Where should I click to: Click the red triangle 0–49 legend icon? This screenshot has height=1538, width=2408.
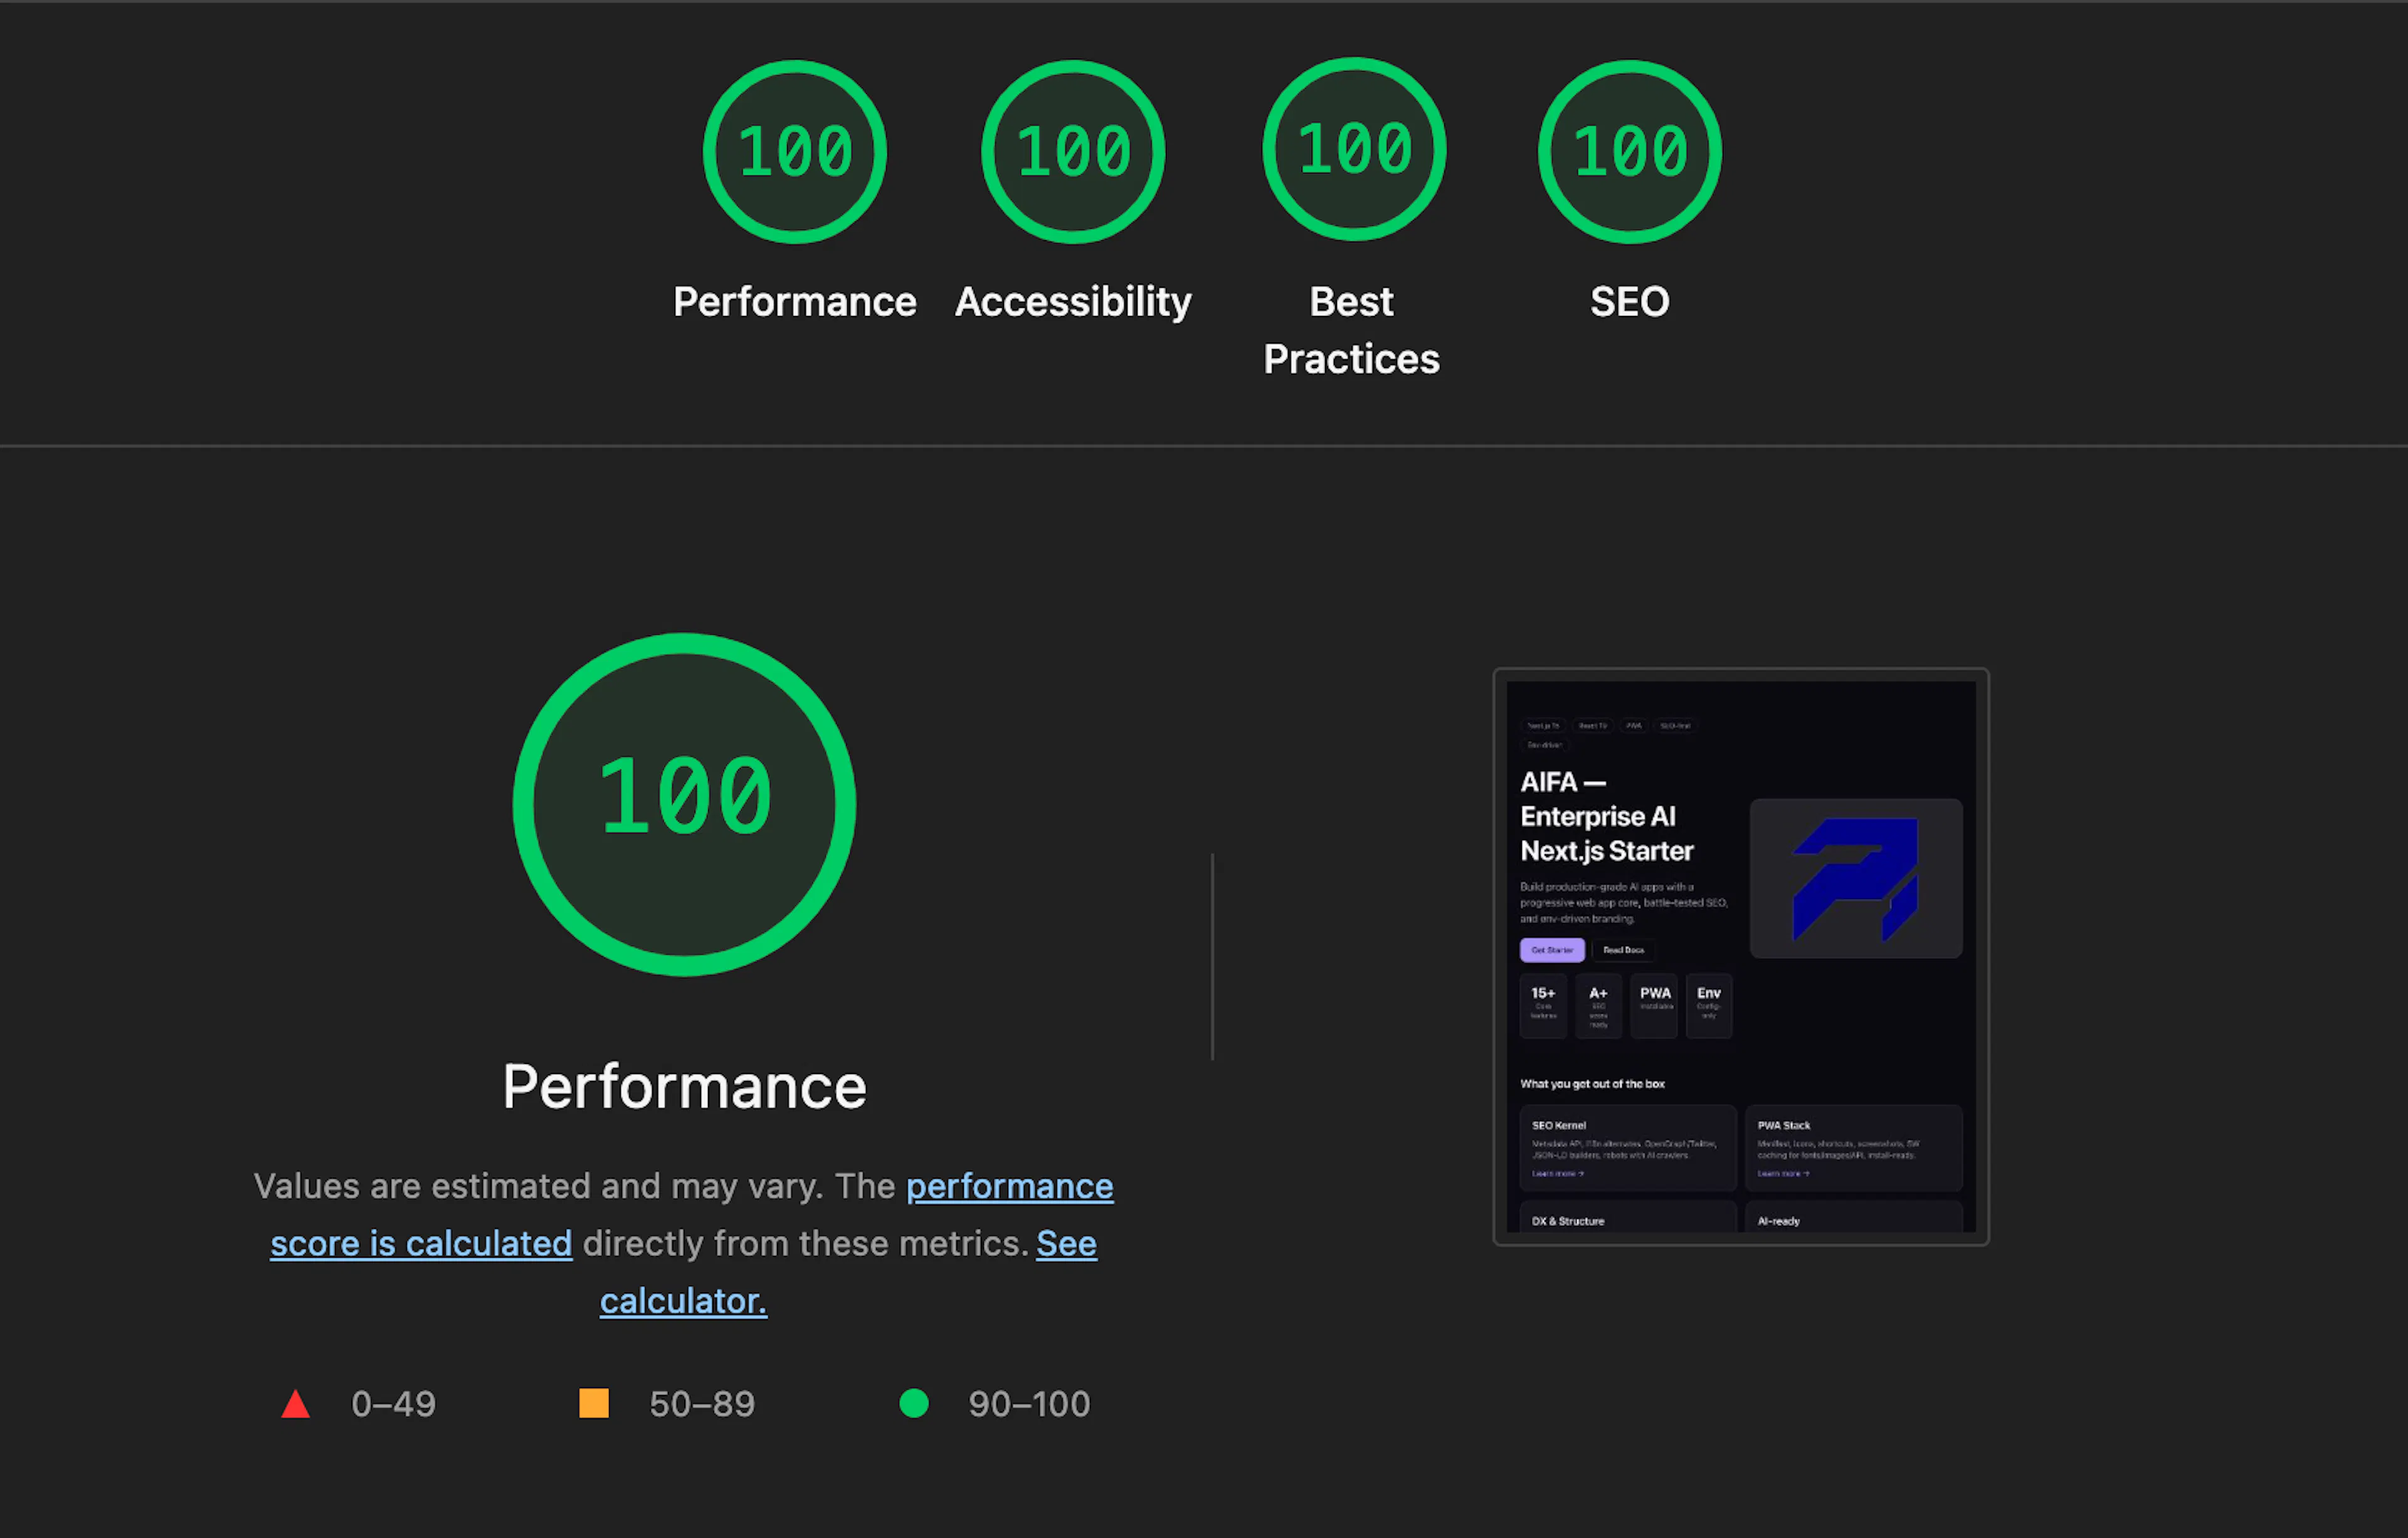tap(295, 1404)
